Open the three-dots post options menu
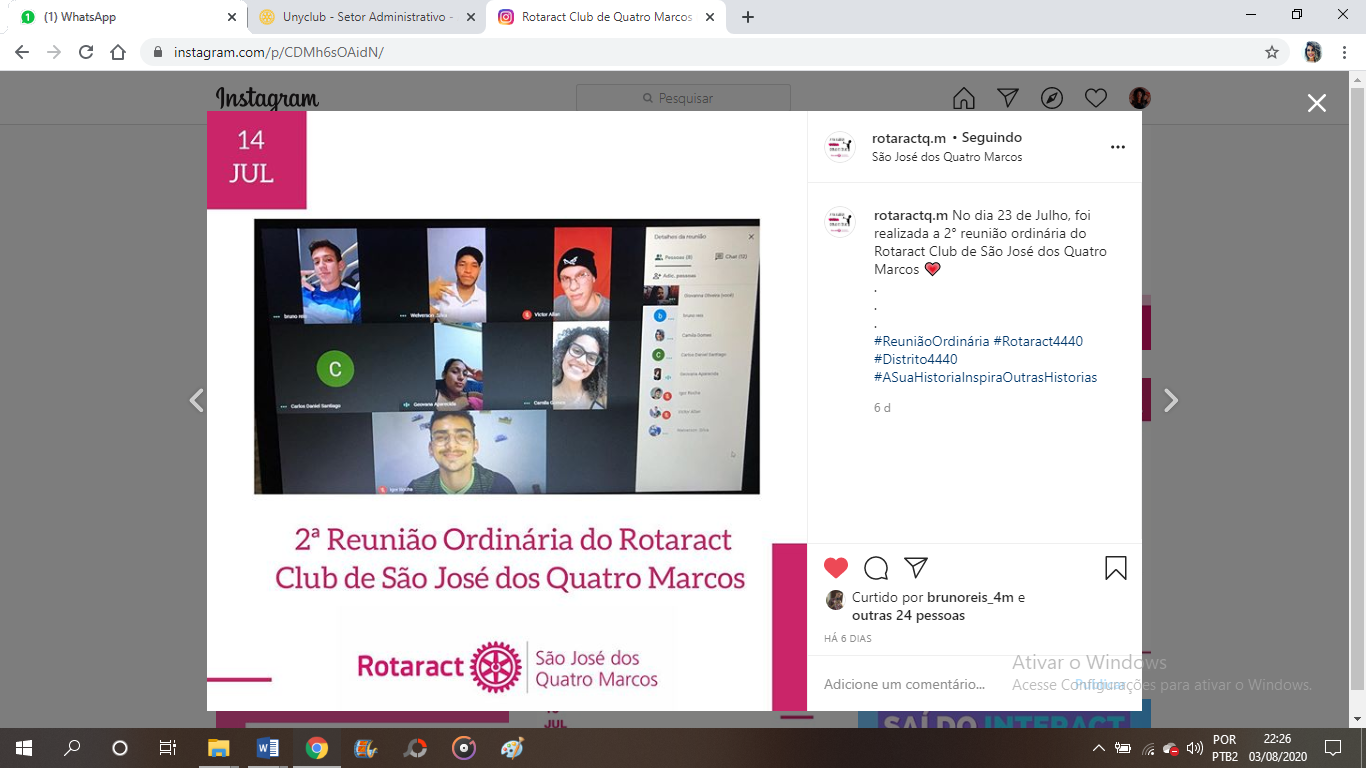Viewport: 1366px width, 768px height. click(1118, 147)
